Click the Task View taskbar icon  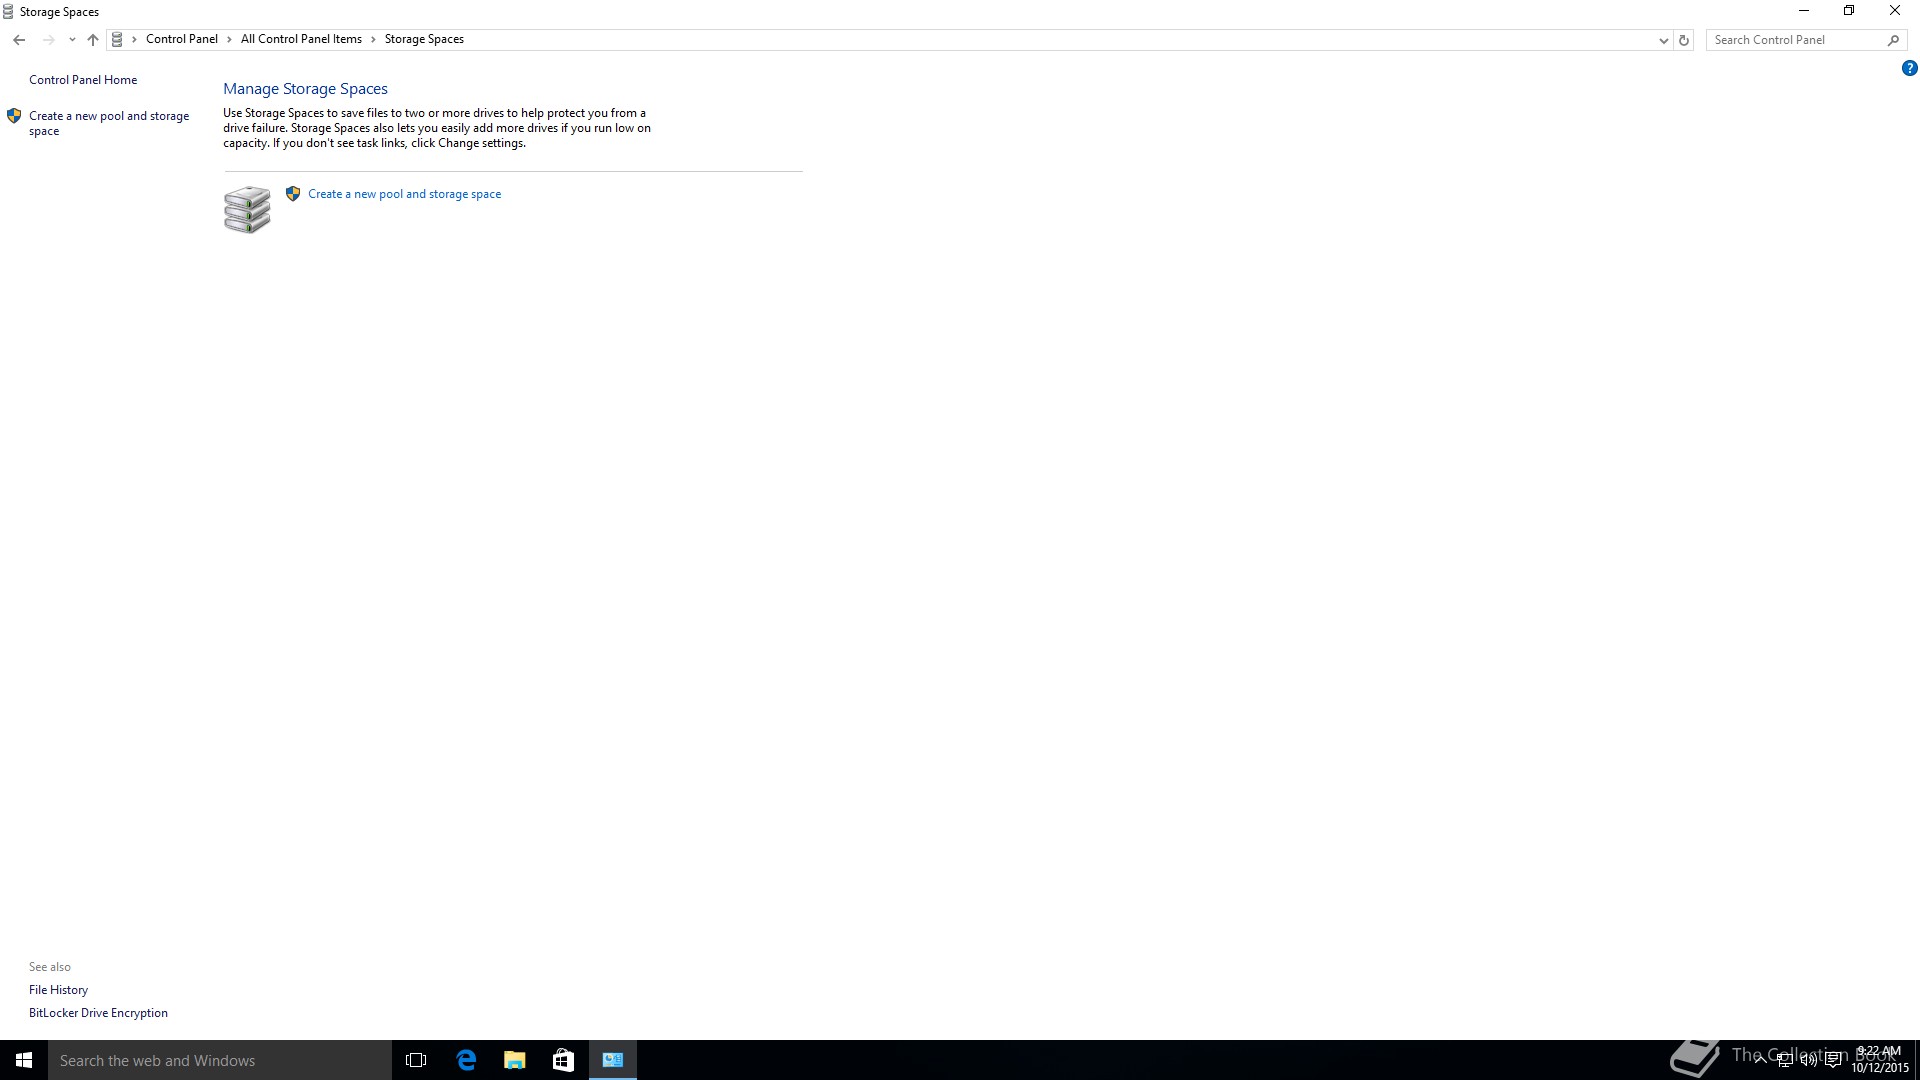point(416,1060)
